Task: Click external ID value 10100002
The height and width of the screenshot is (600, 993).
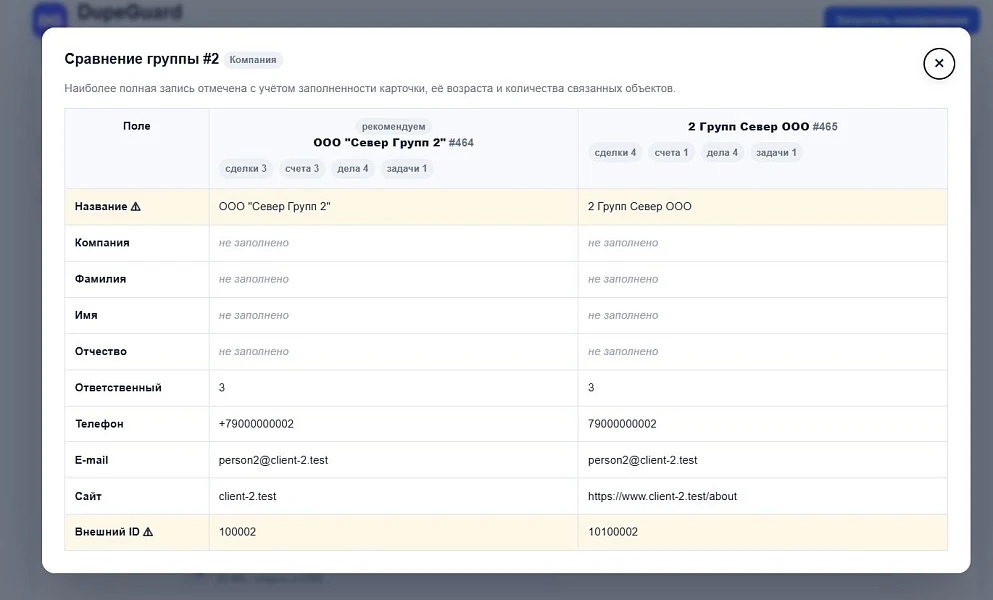Action: pos(612,532)
